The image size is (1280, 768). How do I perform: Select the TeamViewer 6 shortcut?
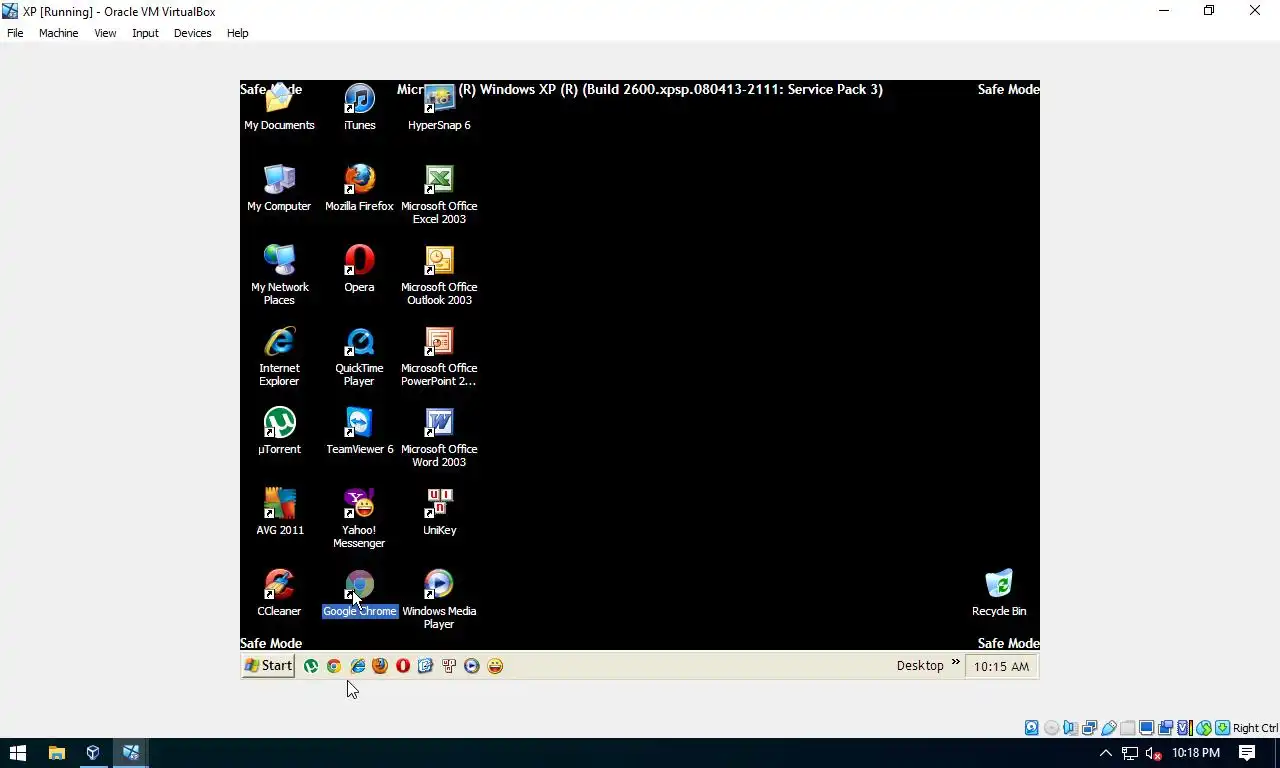359,431
